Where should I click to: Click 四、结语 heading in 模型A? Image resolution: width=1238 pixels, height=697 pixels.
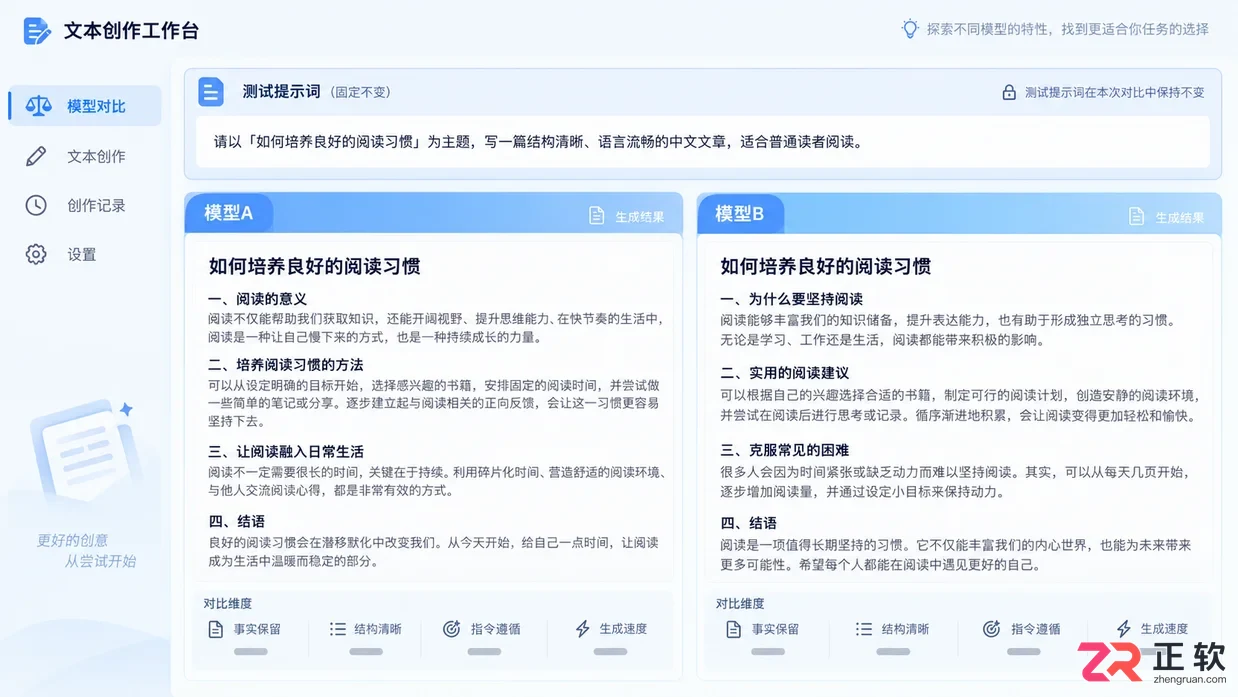coord(236,521)
